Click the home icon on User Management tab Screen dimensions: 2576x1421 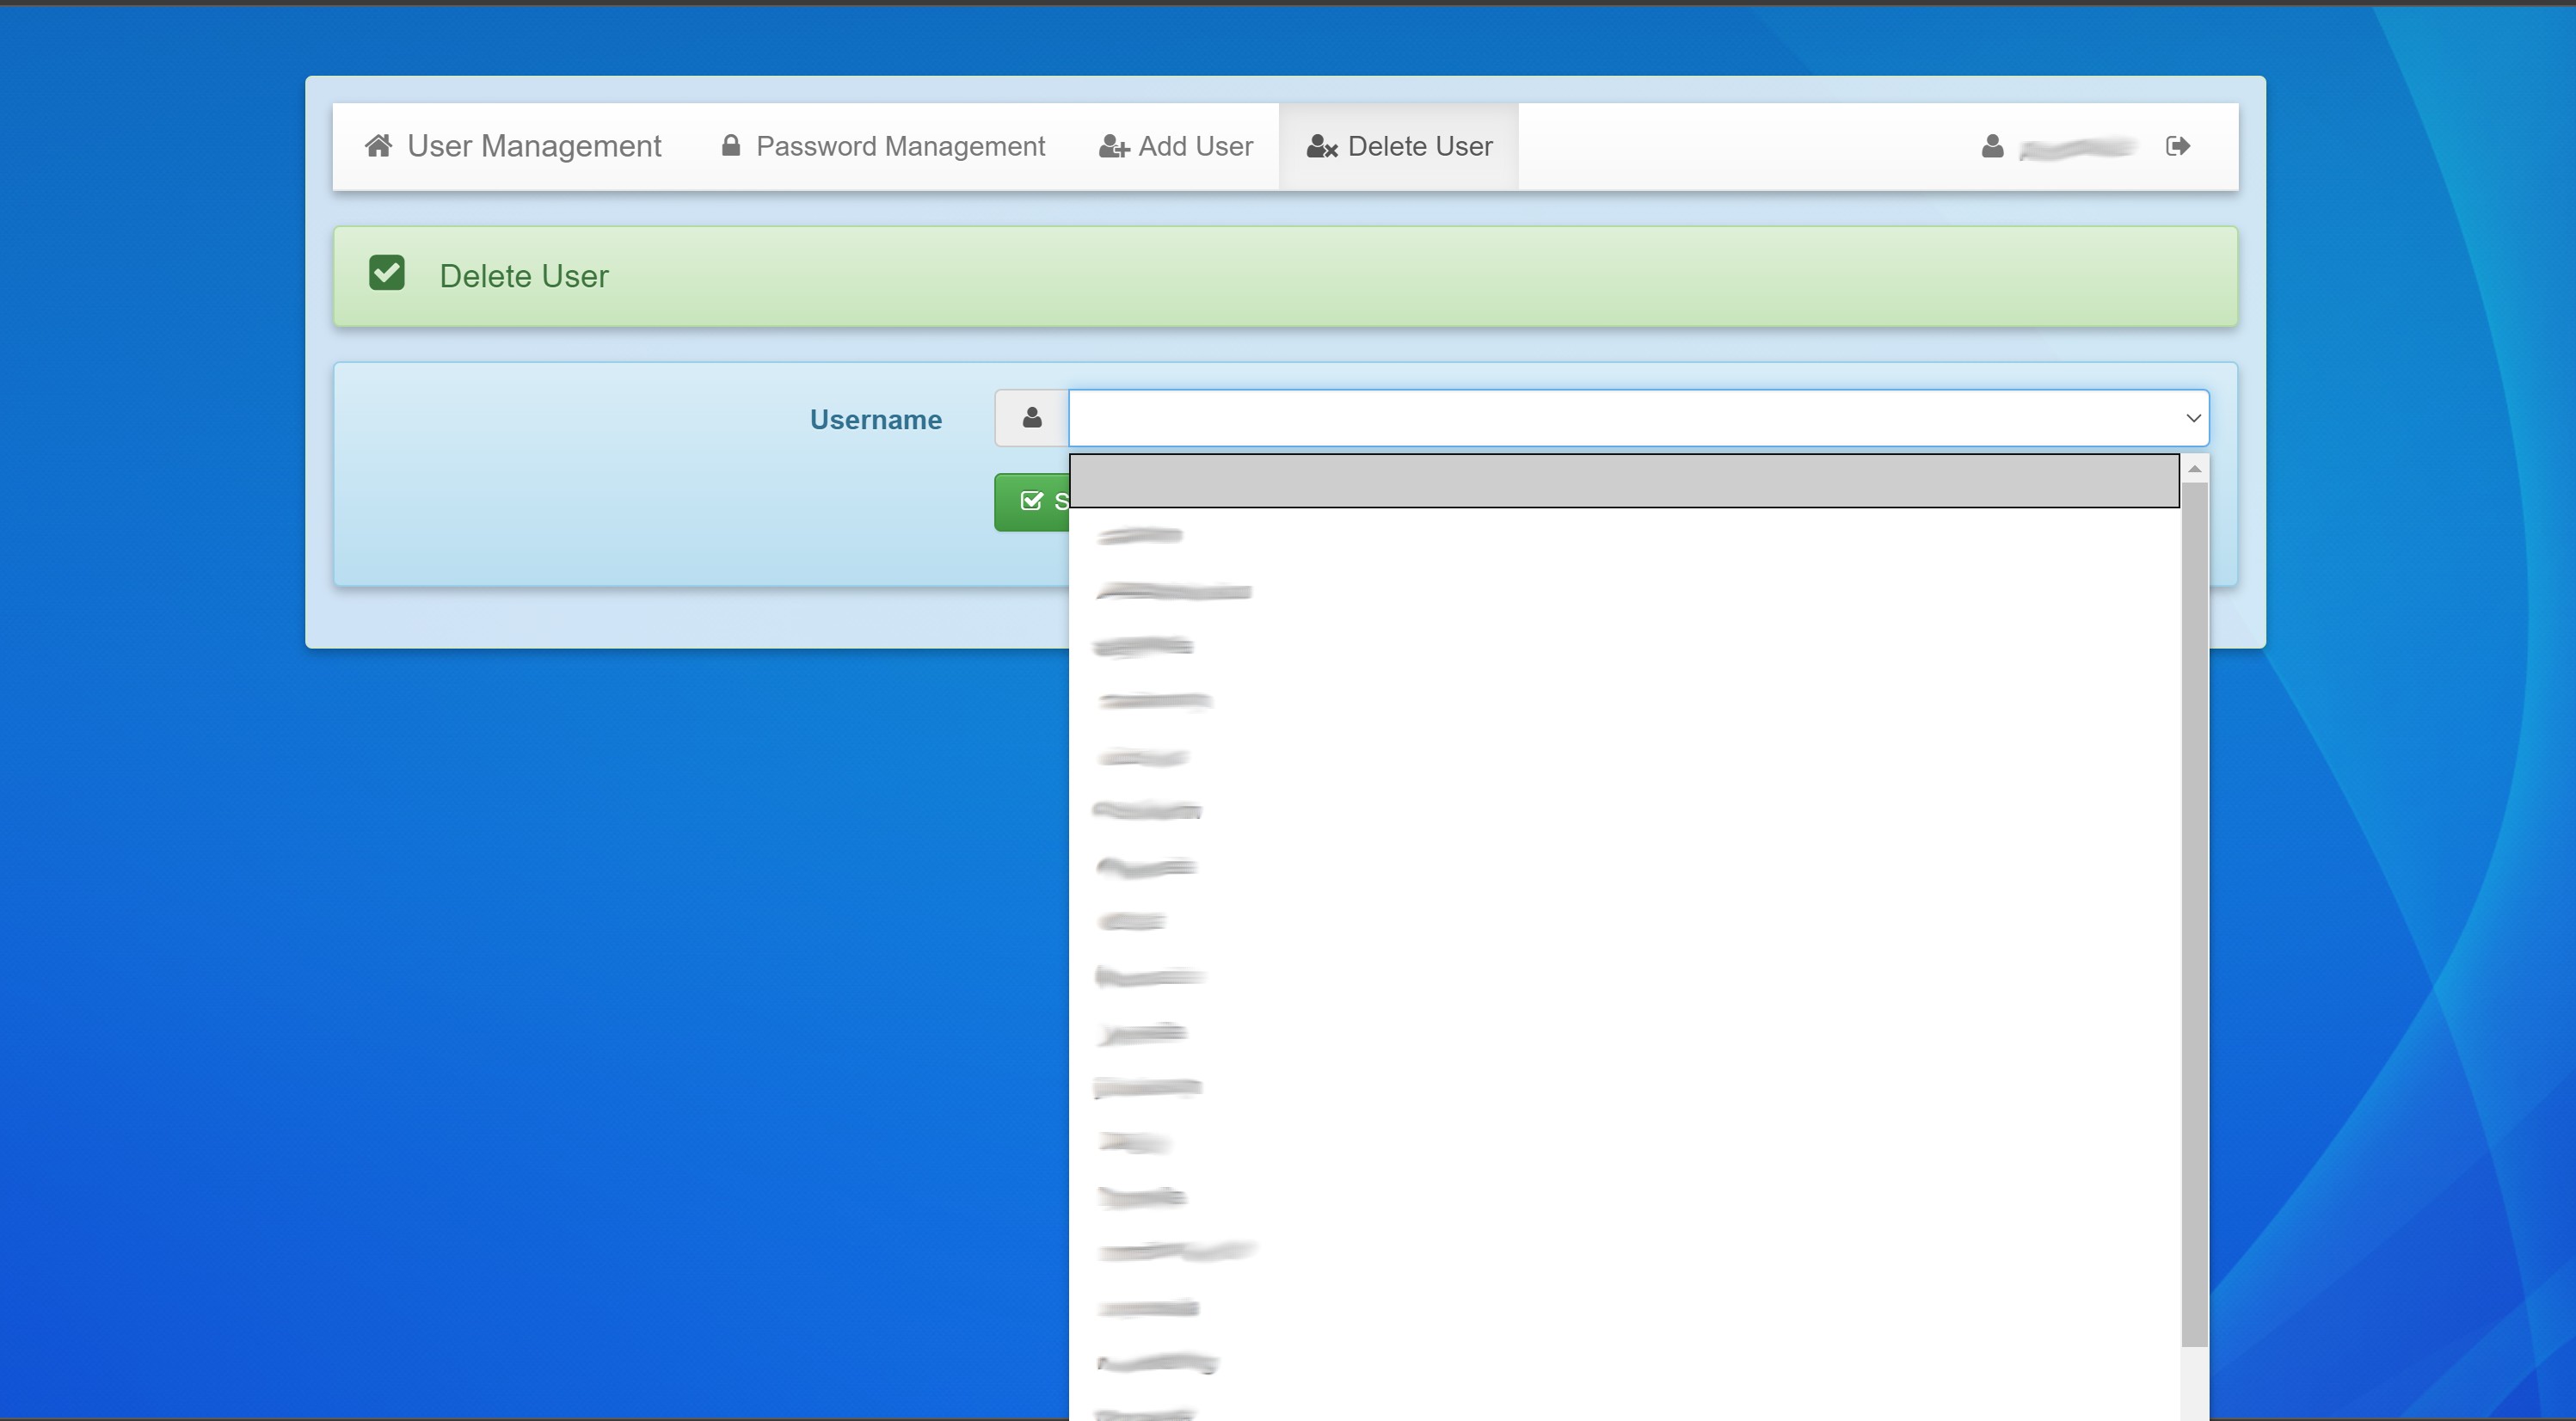(x=380, y=146)
